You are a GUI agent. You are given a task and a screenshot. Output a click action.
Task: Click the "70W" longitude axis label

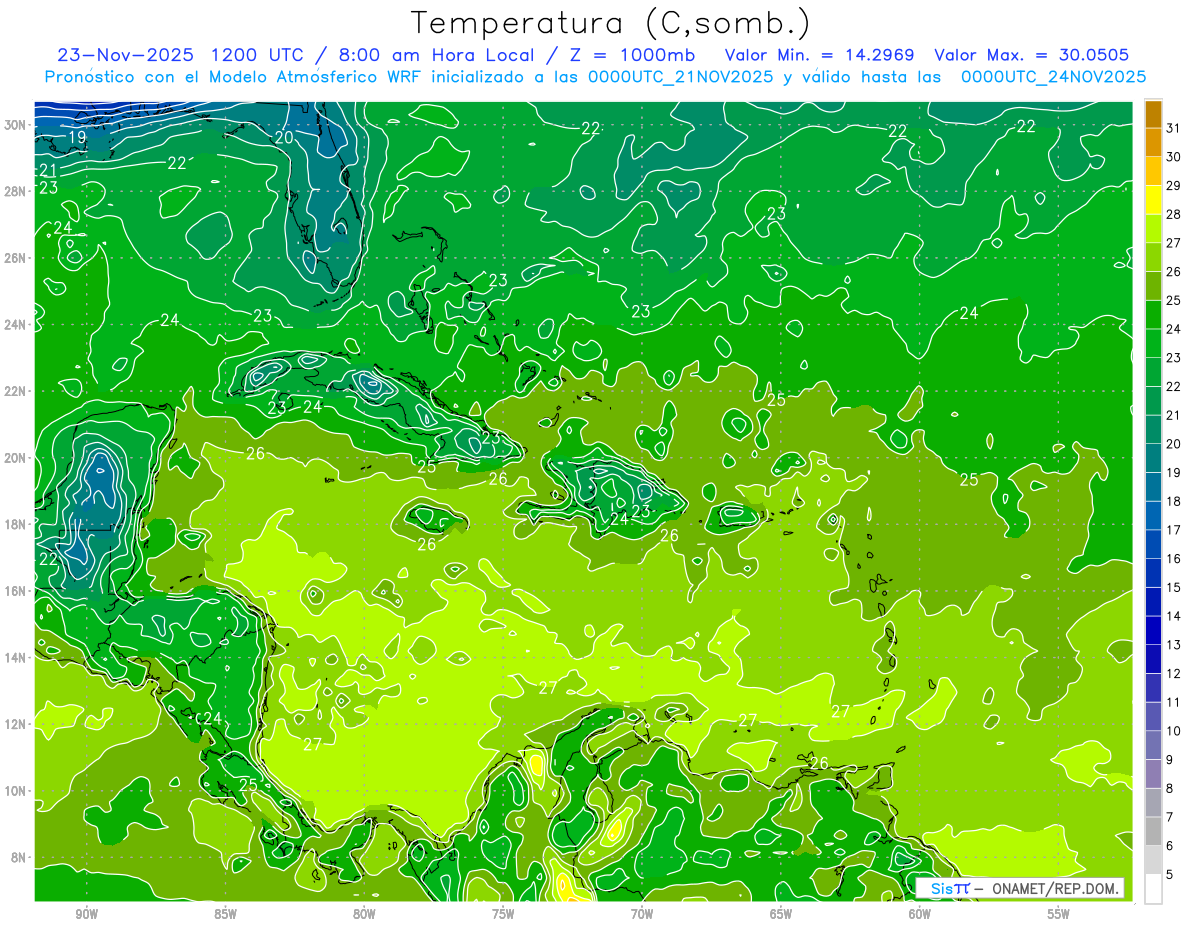coord(642,914)
